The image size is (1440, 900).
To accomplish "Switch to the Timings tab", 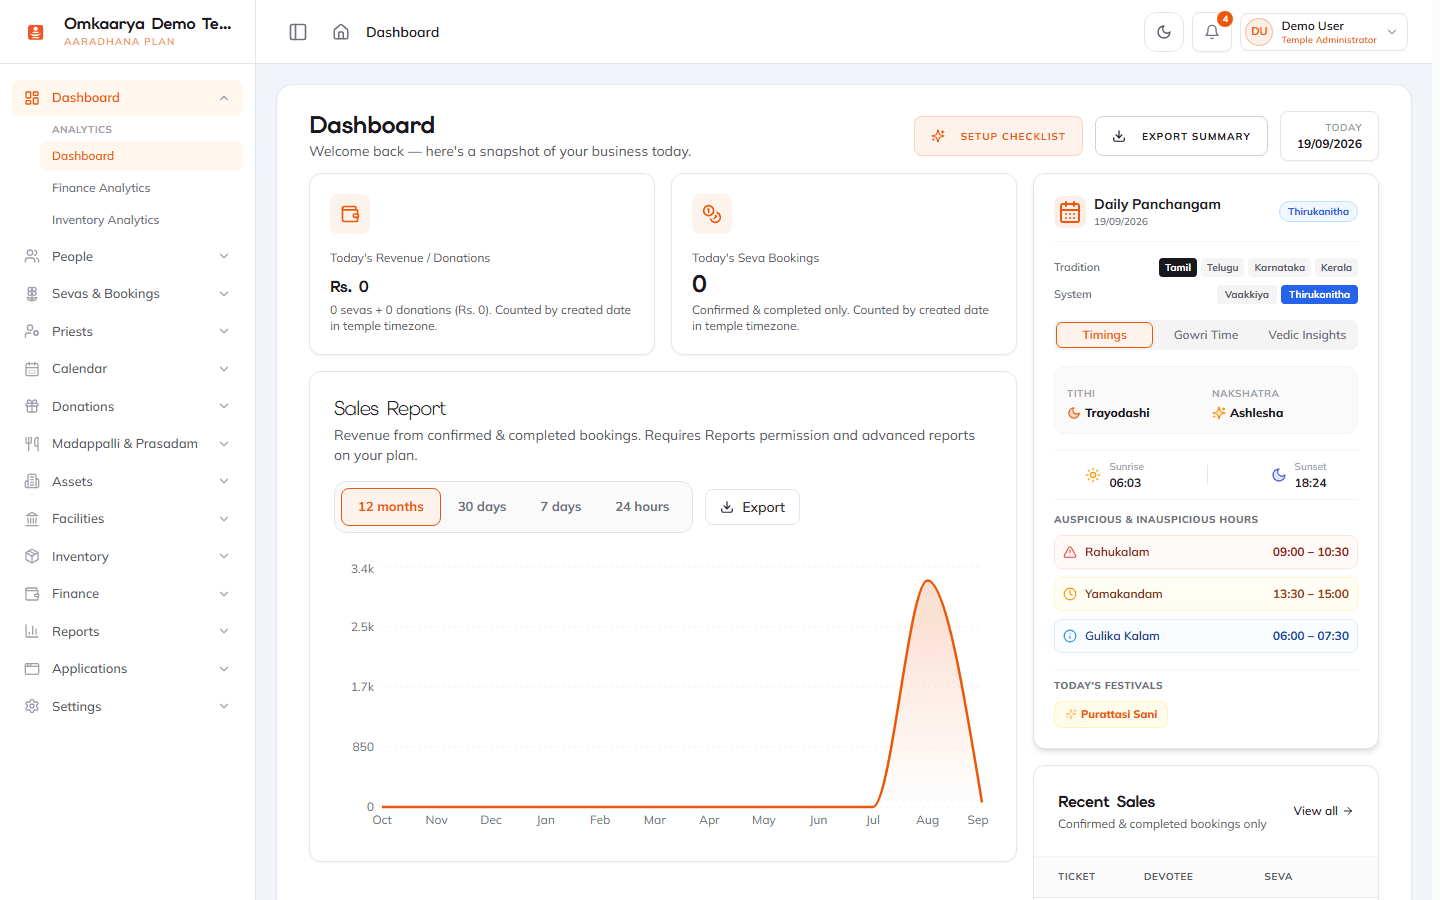I will pyautogui.click(x=1104, y=335).
